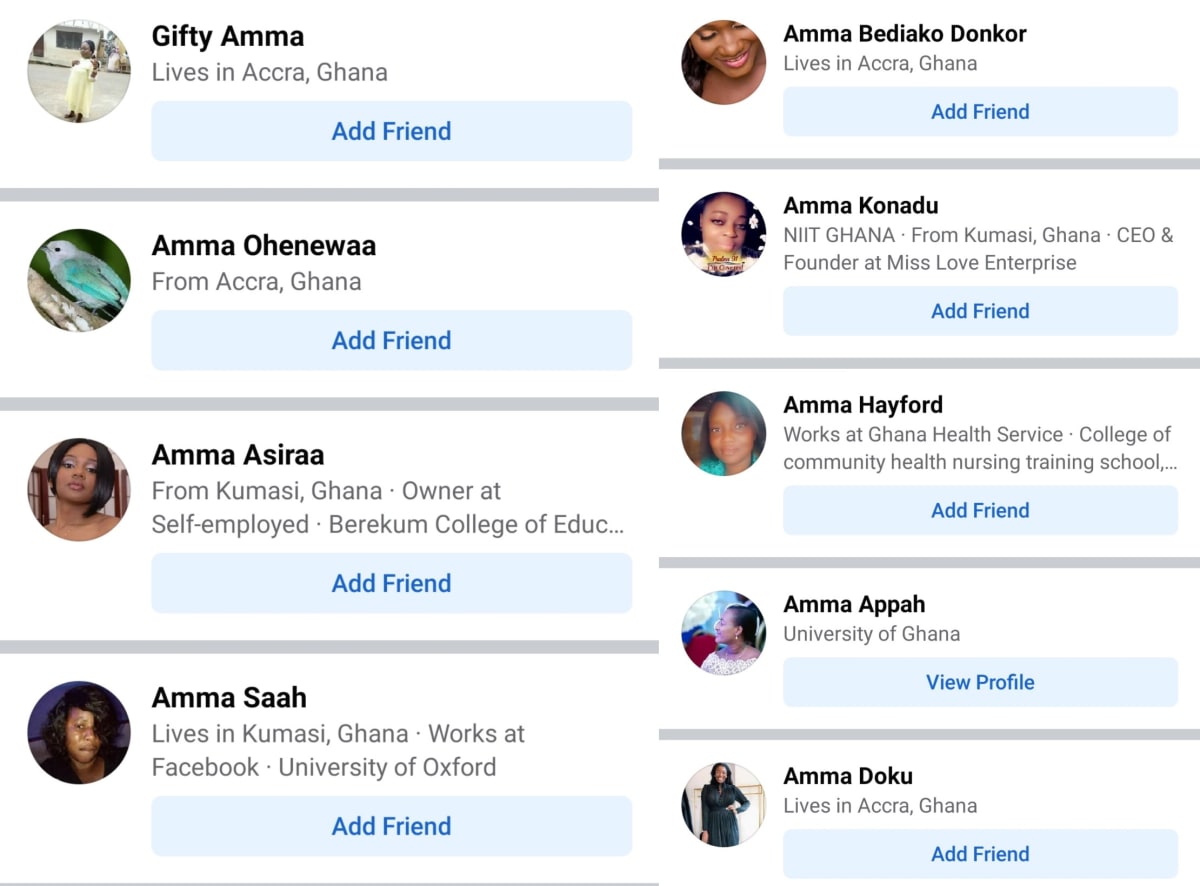
Task: Open Gifty Amma's profile picture
Action: tap(79, 72)
